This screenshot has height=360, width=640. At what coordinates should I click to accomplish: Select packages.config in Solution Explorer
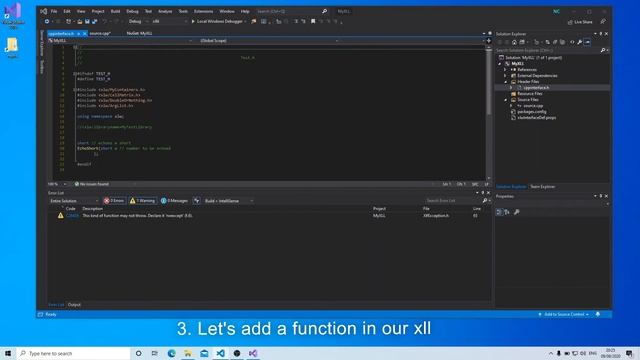click(x=531, y=111)
